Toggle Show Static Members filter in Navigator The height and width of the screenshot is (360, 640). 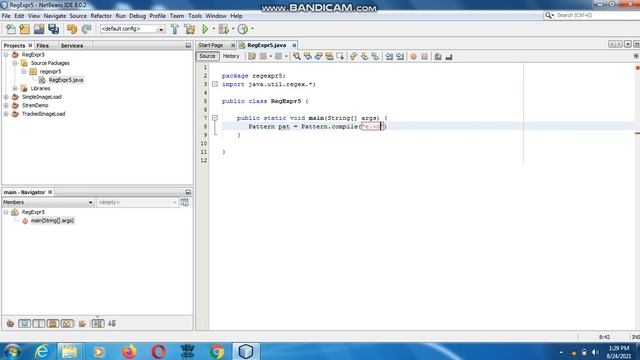click(x=39, y=324)
